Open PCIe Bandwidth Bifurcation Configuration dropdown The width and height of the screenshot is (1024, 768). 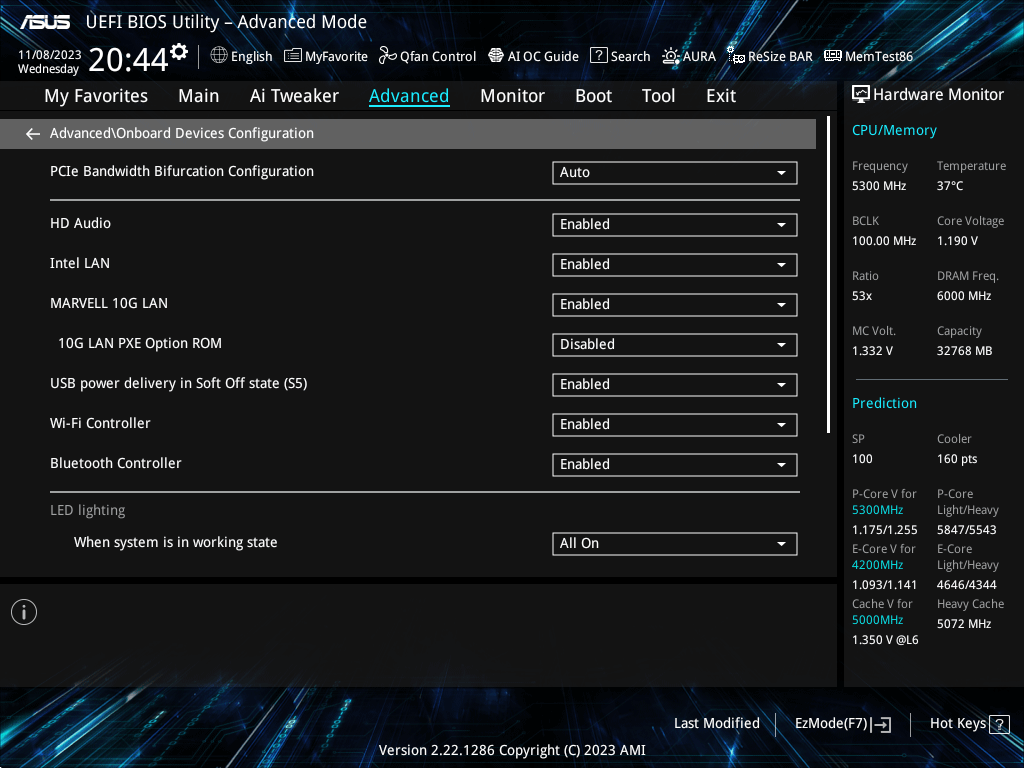click(x=675, y=172)
